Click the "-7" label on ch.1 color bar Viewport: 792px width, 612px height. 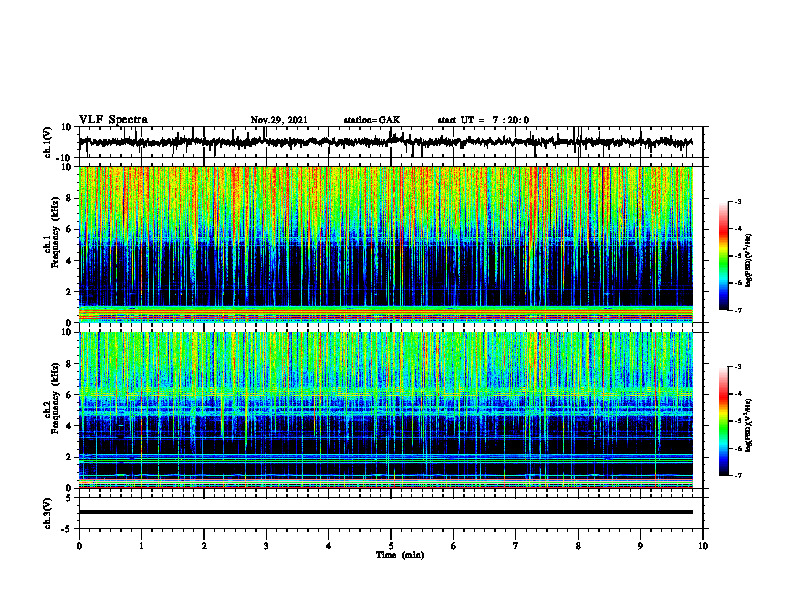pos(737,310)
